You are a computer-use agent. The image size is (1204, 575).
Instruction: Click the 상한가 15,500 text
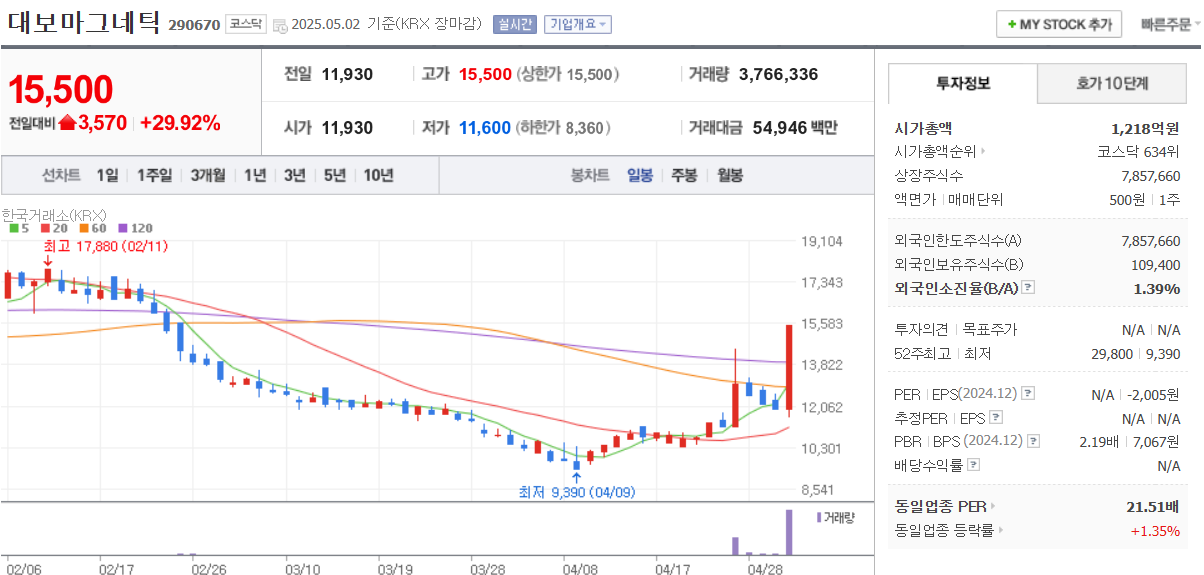point(567,74)
